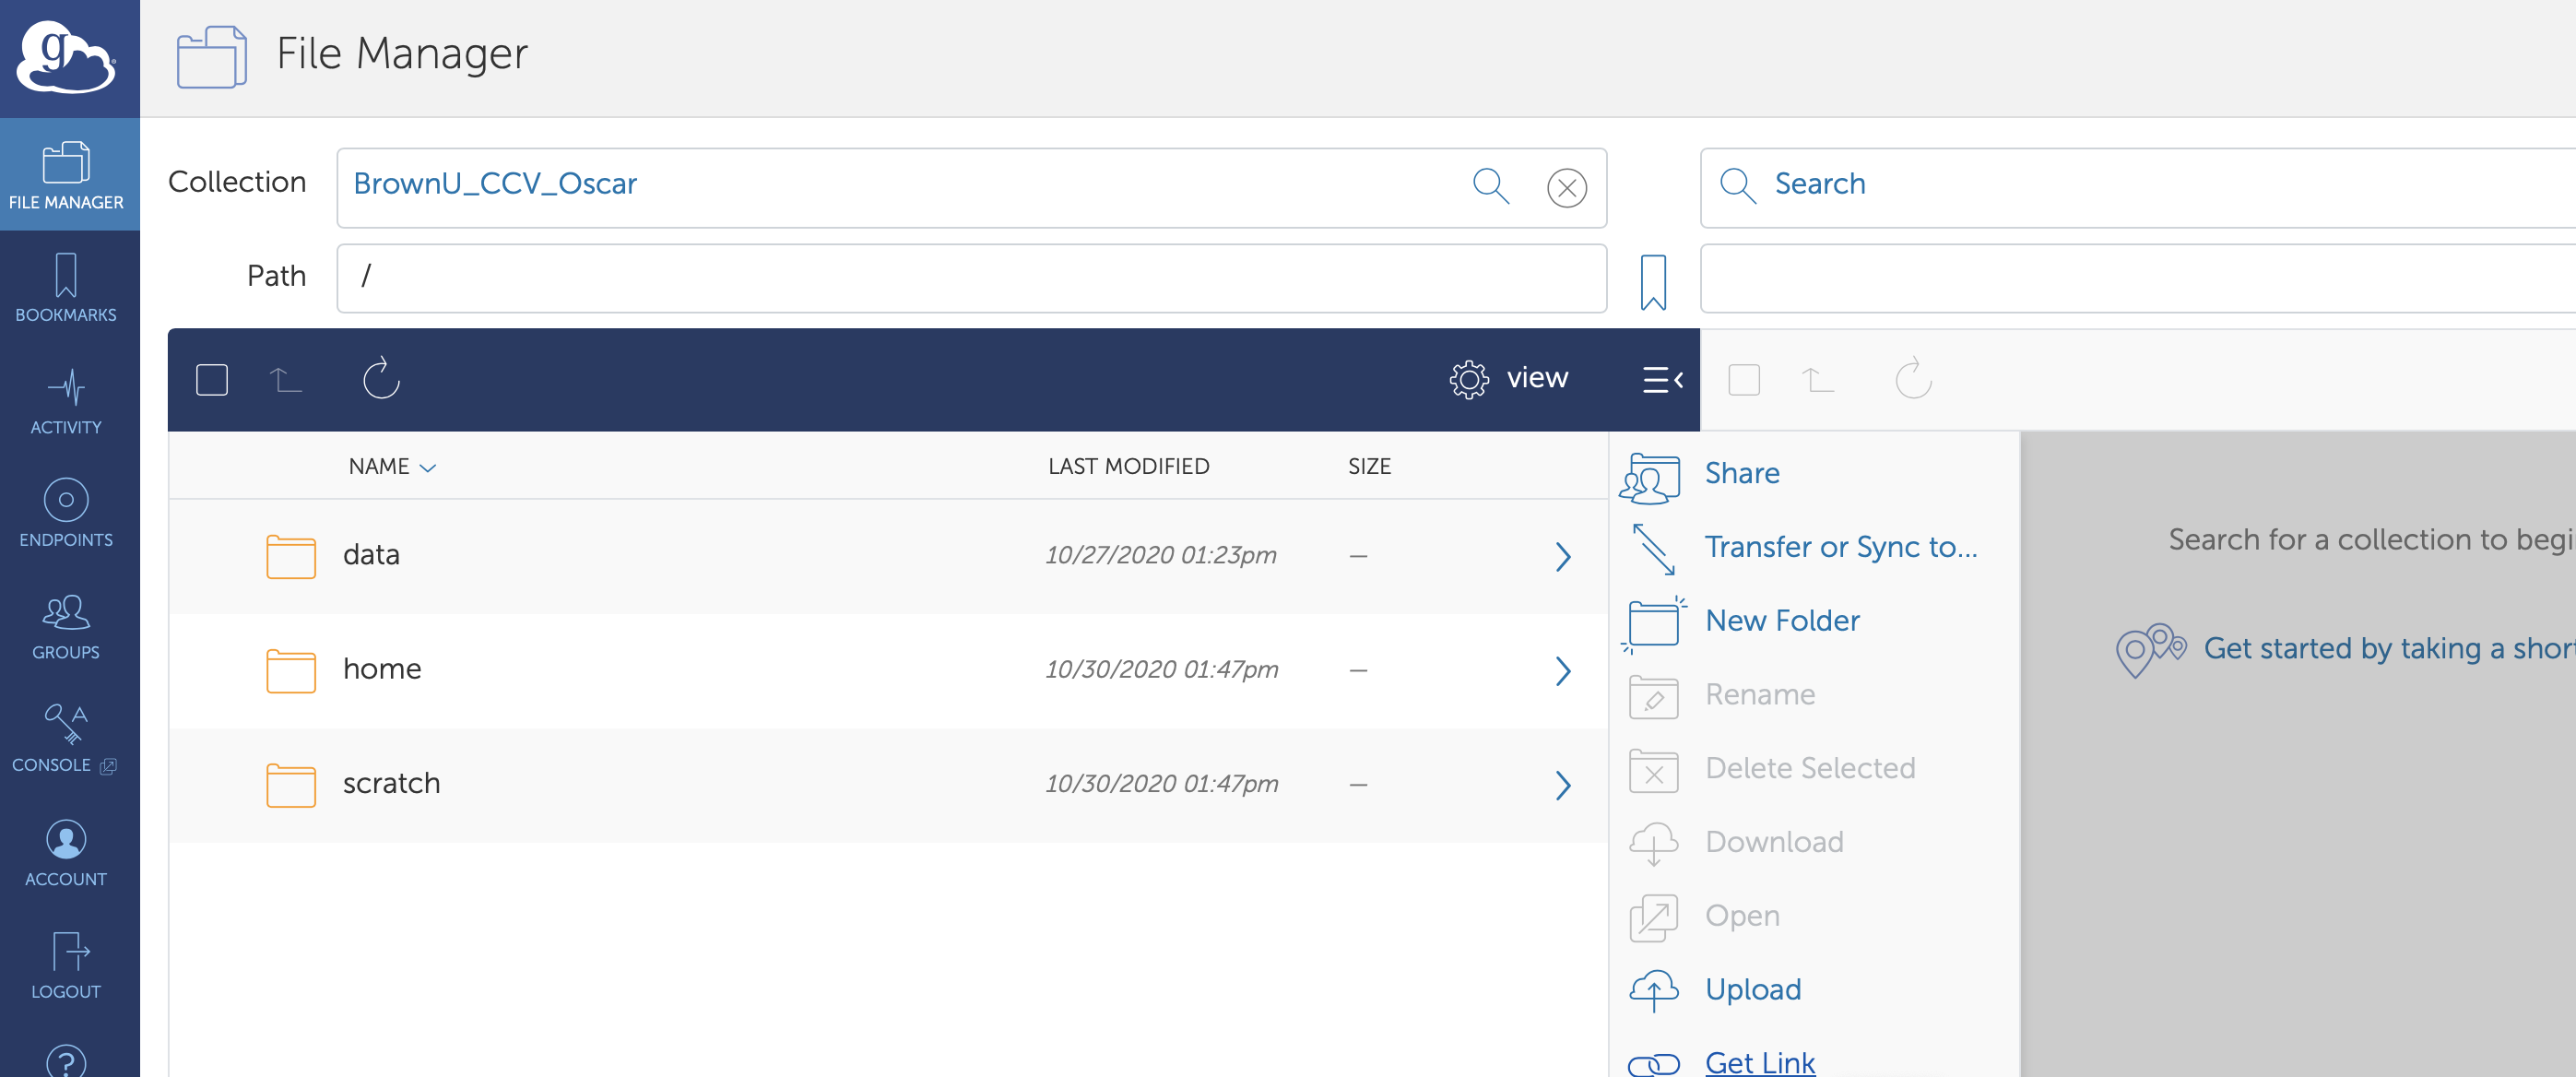Go to Endpoints in the sidebar
Viewport: 2576px width, 1077px height.
[66, 514]
